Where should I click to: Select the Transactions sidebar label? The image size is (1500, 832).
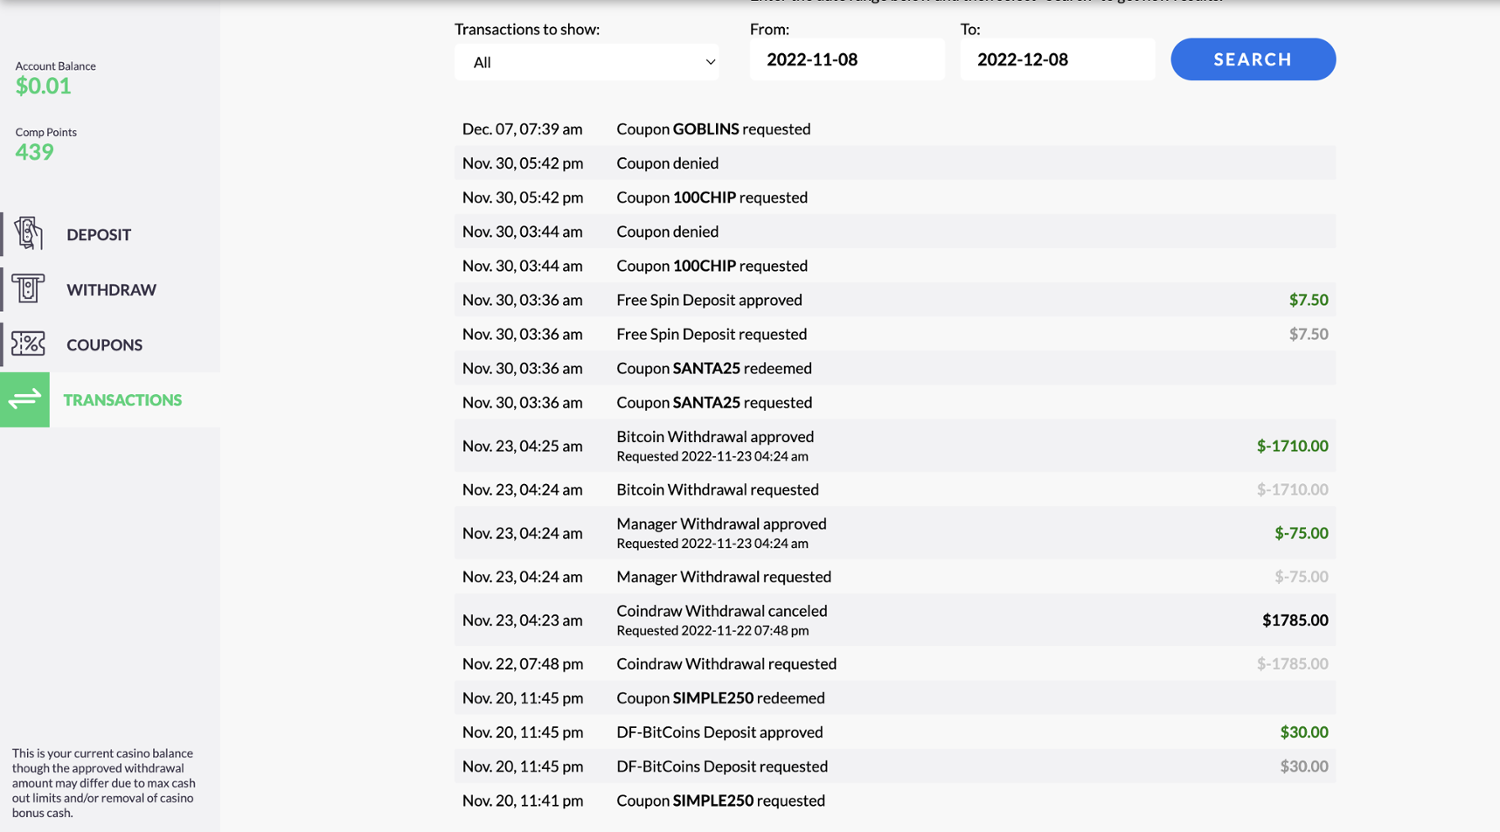pos(122,400)
